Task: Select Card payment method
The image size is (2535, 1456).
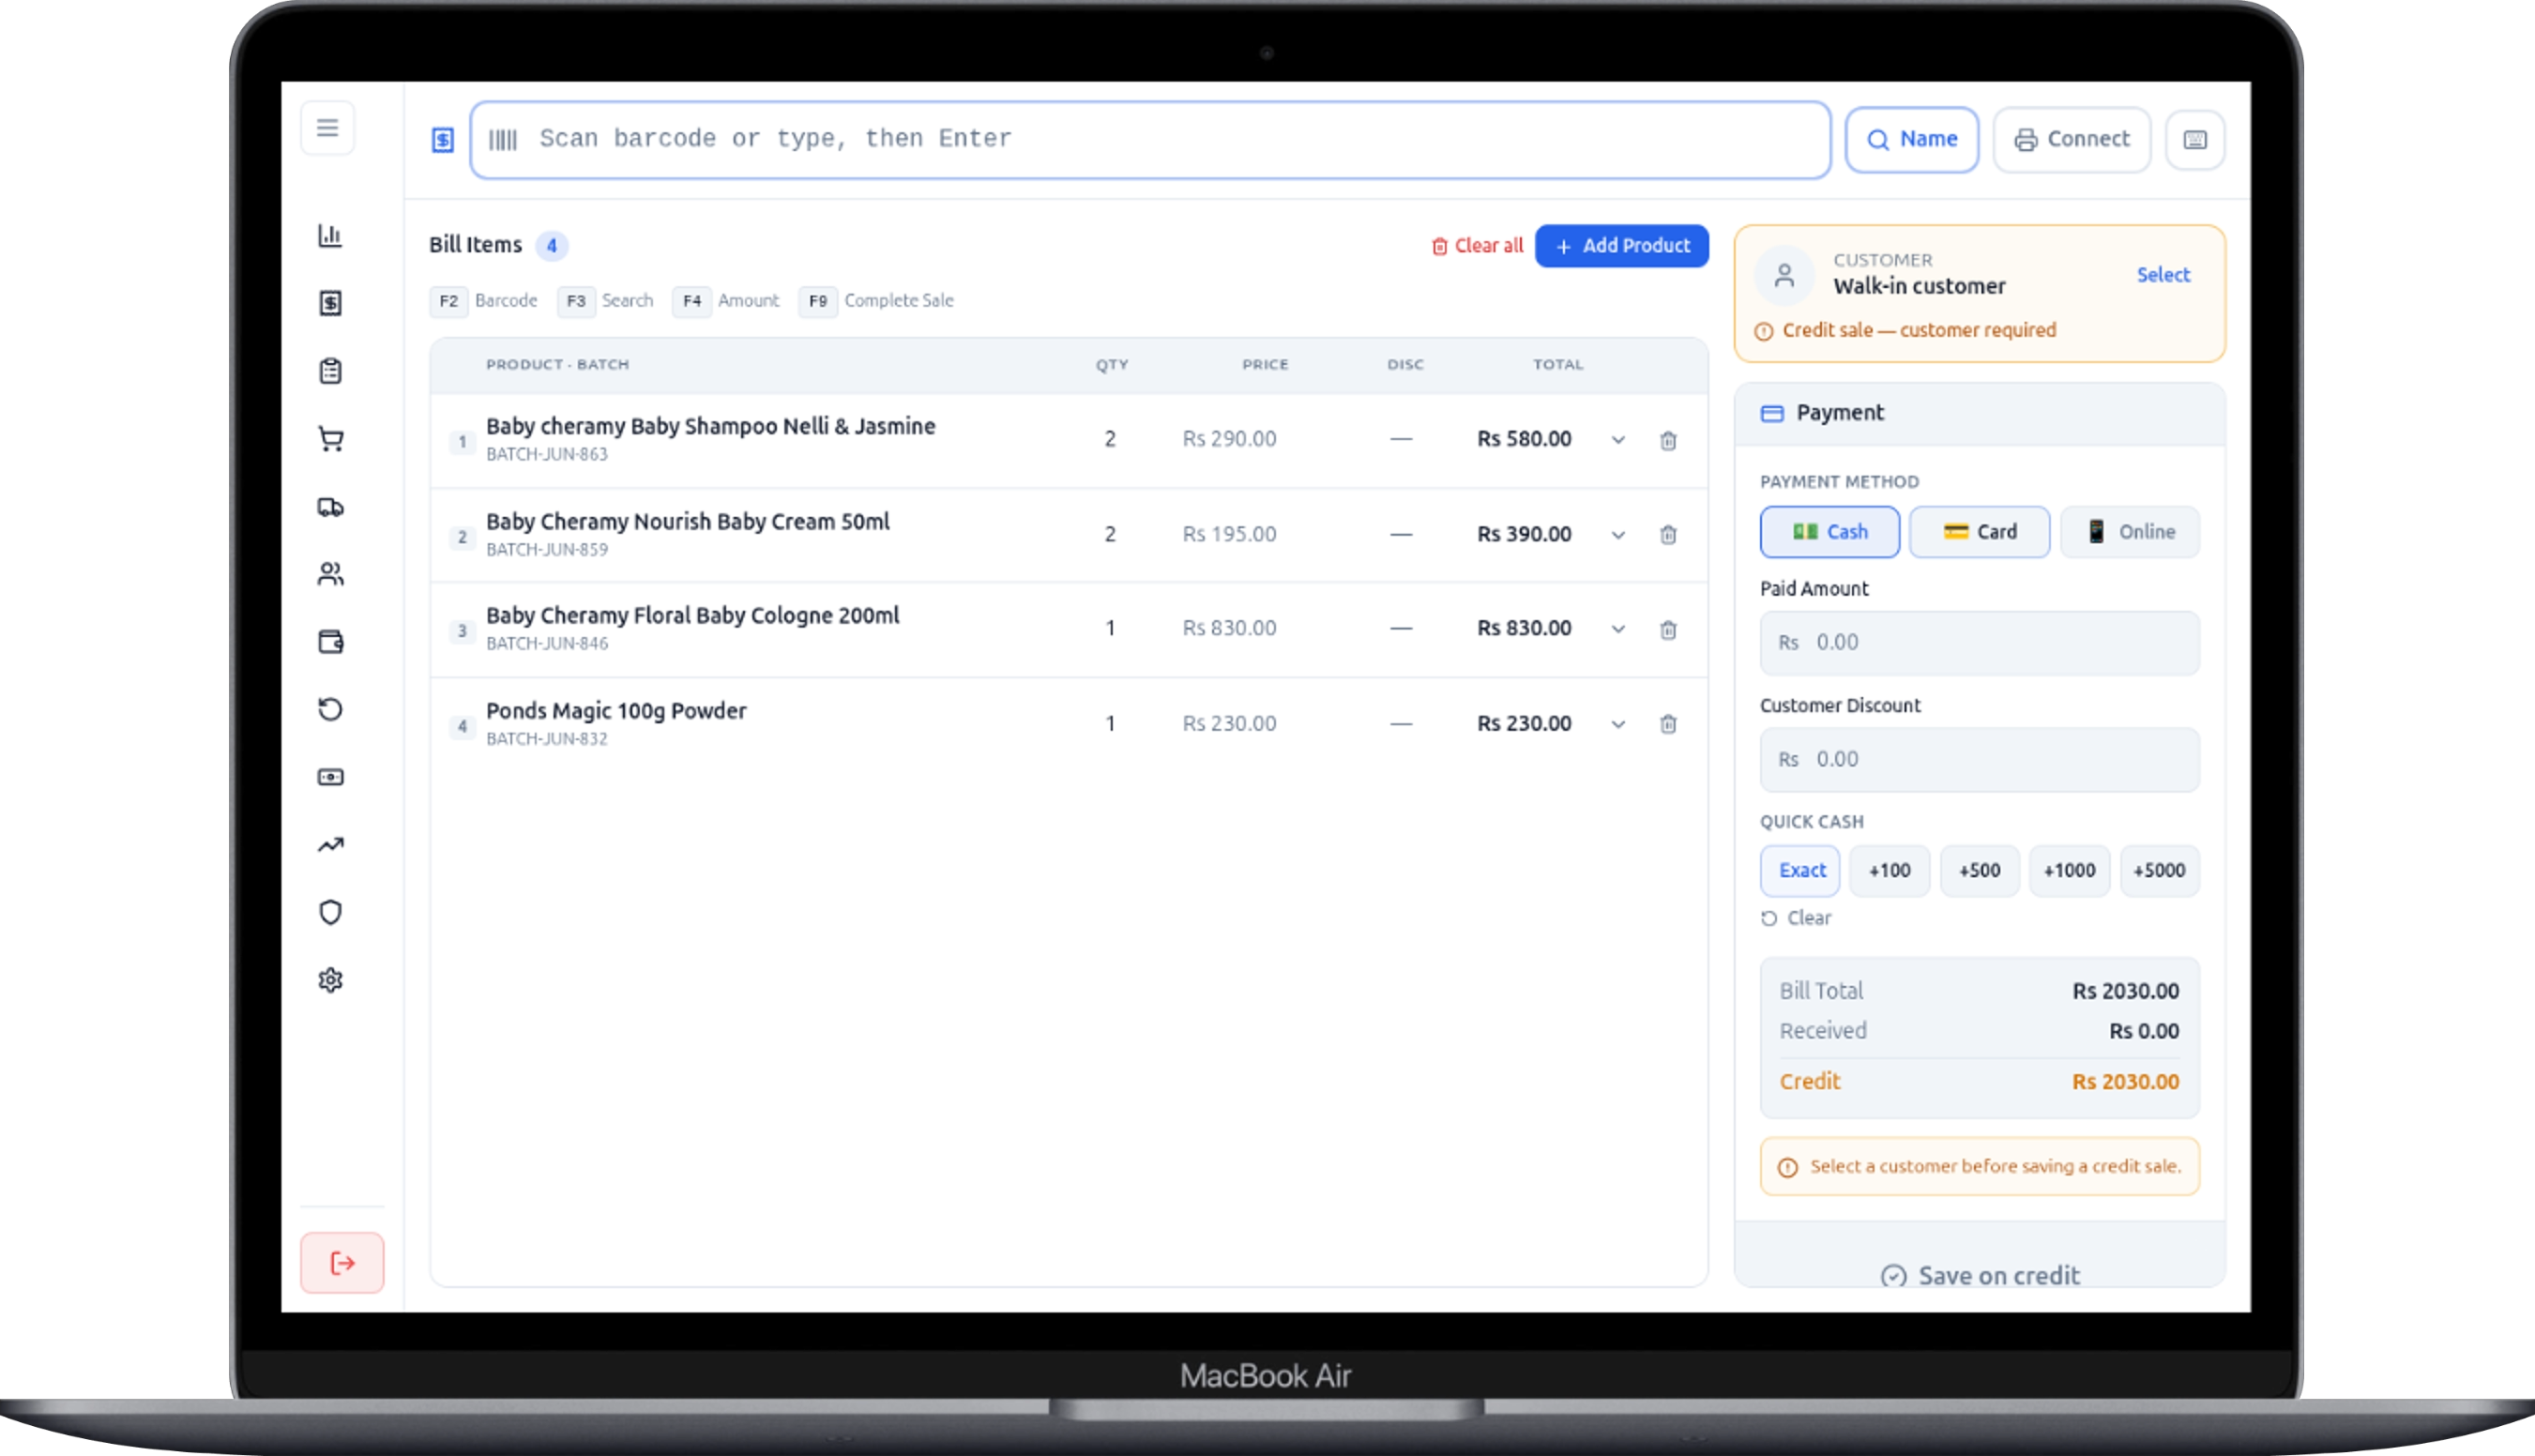Action: point(1980,532)
